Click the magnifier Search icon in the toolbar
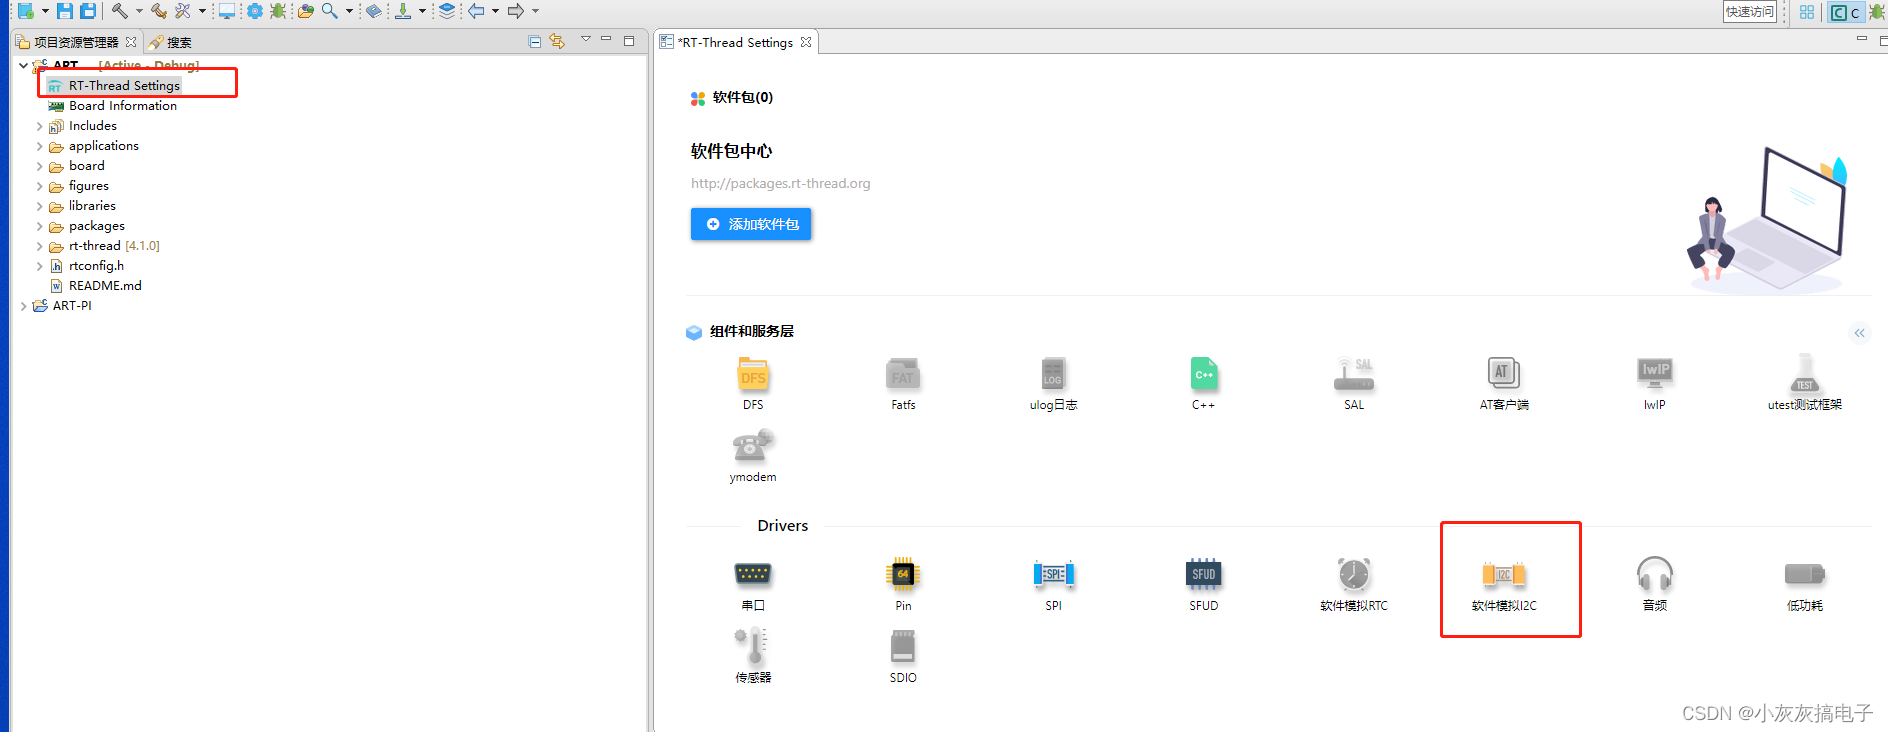The height and width of the screenshot is (732, 1888). pos(329,11)
